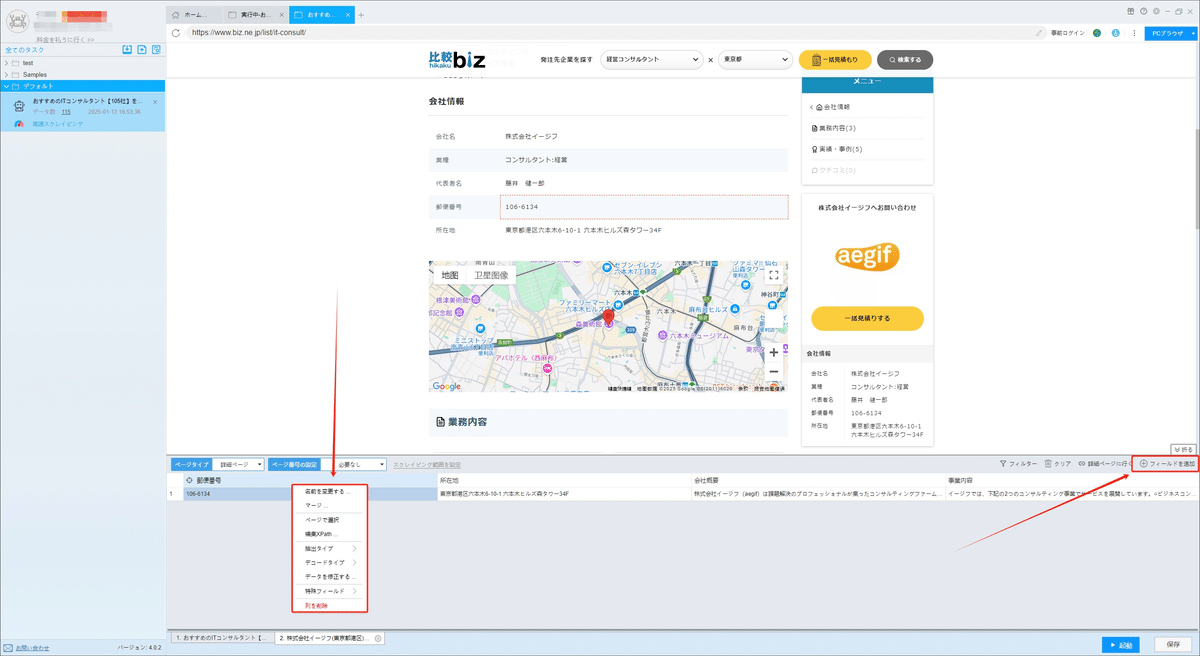Click the フィールドを追加 button
The height and width of the screenshot is (656, 1200).
[x=1167, y=464]
